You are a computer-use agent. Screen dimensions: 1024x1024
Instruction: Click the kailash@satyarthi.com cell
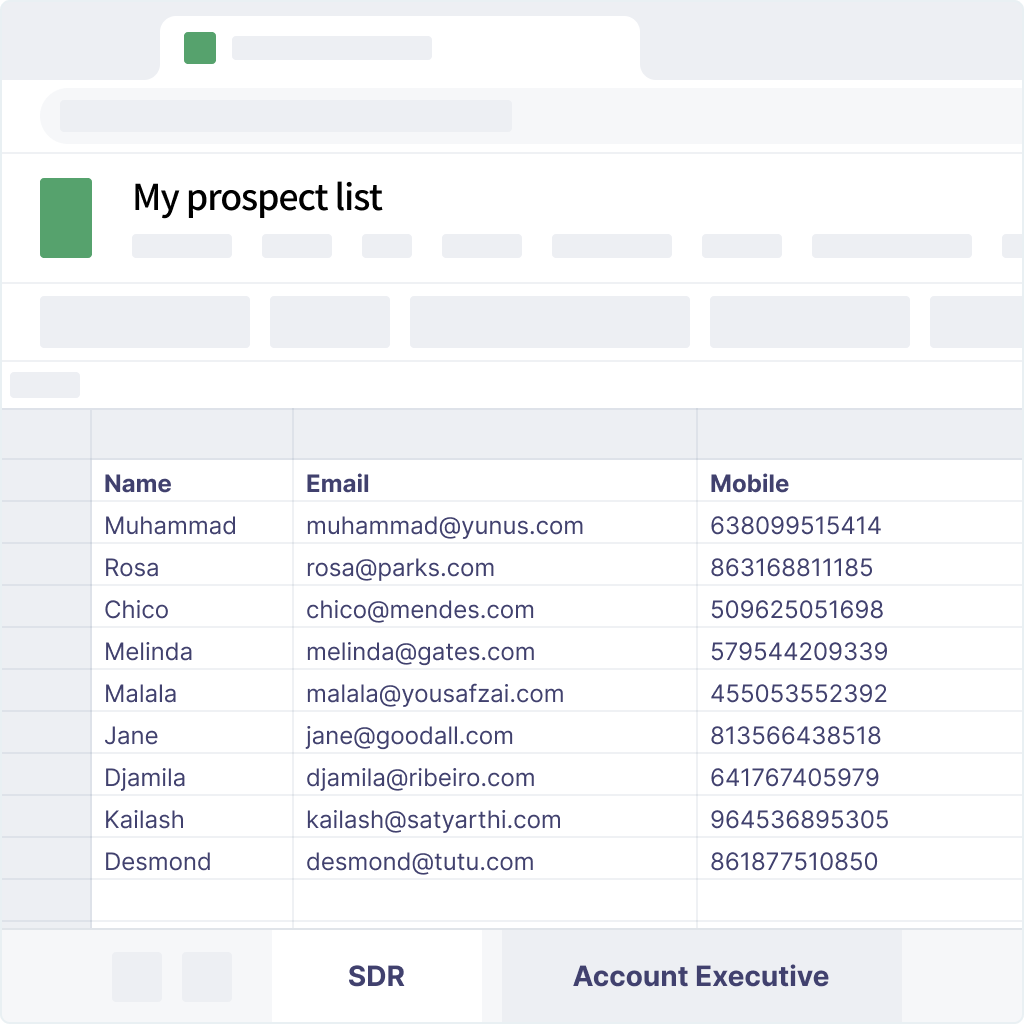click(495, 820)
